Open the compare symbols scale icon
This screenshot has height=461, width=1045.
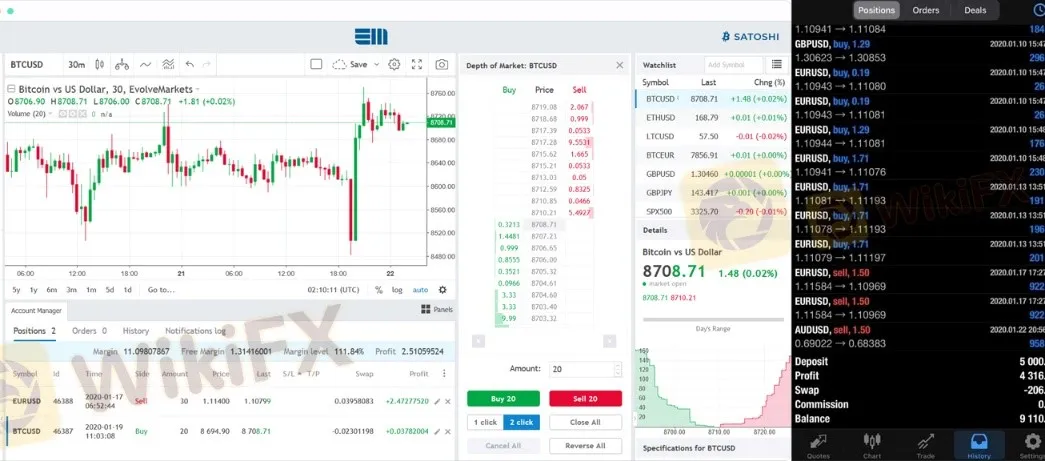[x=121, y=65]
